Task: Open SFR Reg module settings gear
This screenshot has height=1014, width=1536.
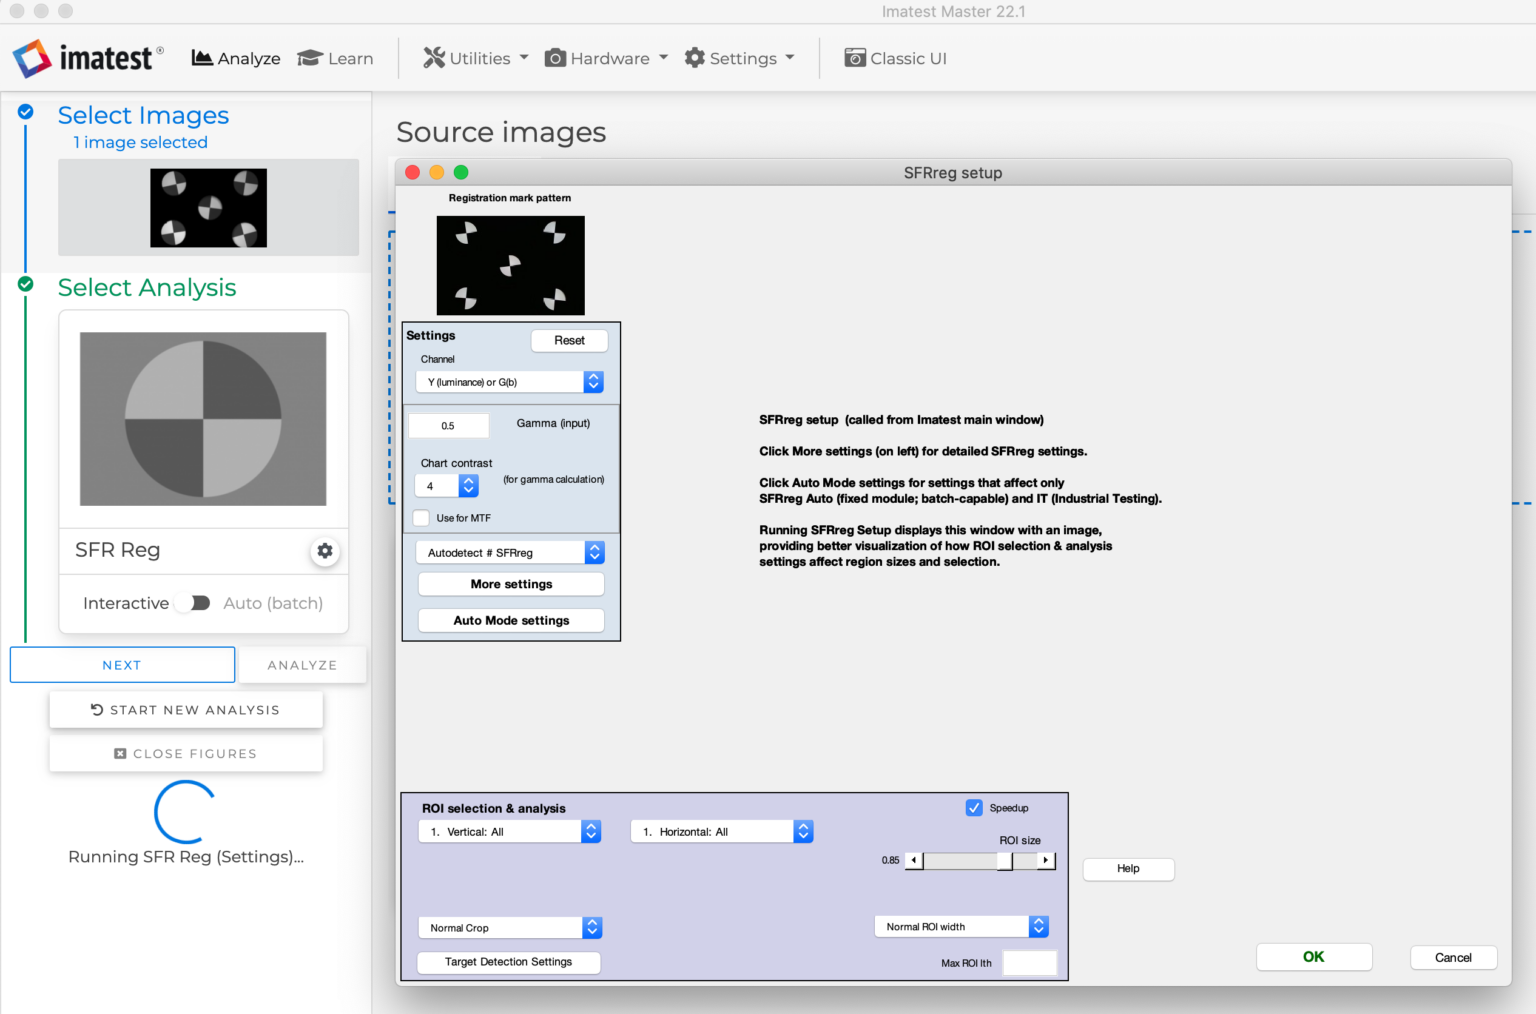Action: pos(324,551)
